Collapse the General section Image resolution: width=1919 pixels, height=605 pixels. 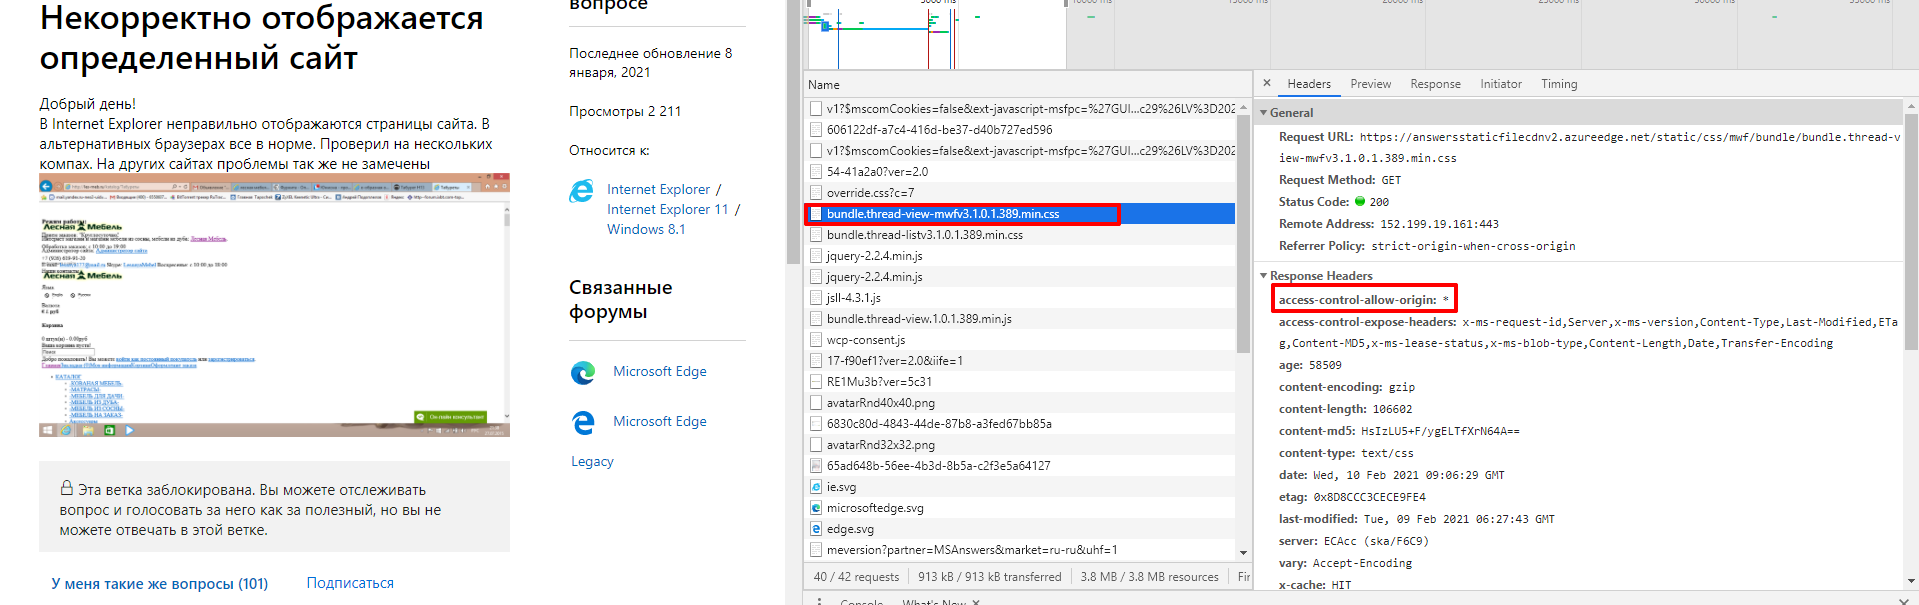tap(1264, 113)
